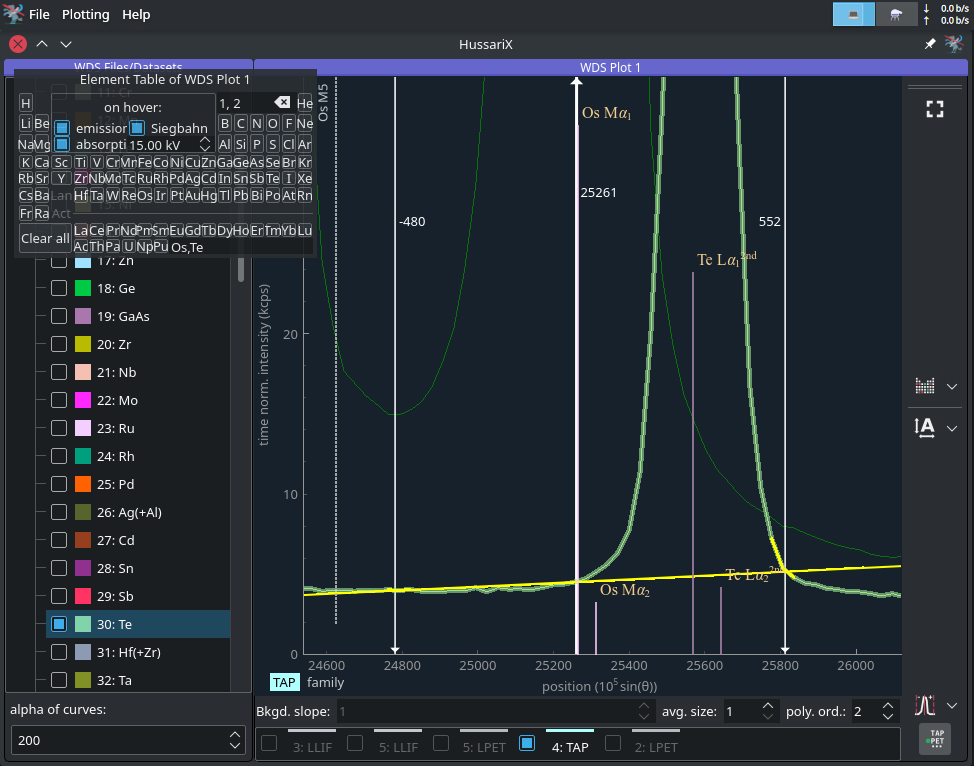The width and height of the screenshot is (974, 766).
Task: Clear the order text with backspace icon
Action: (x=282, y=103)
